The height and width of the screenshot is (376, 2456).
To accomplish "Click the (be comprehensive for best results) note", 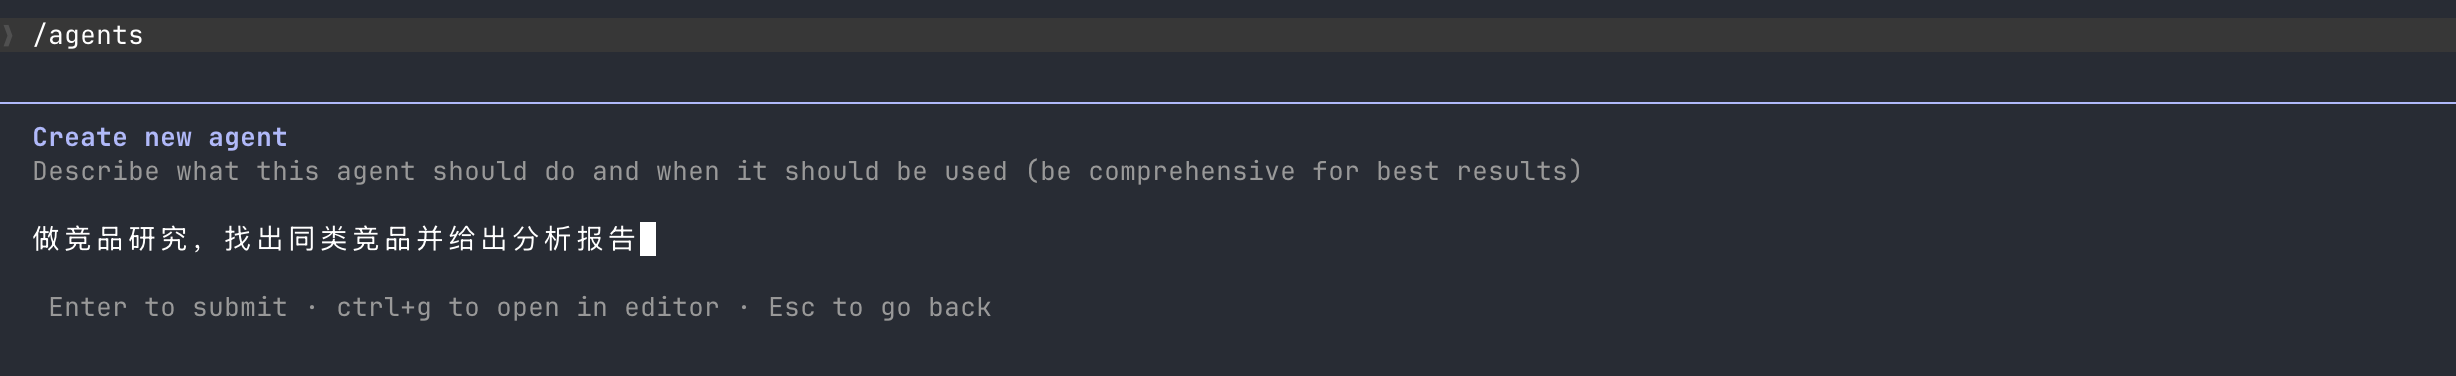I will (x=1304, y=171).
